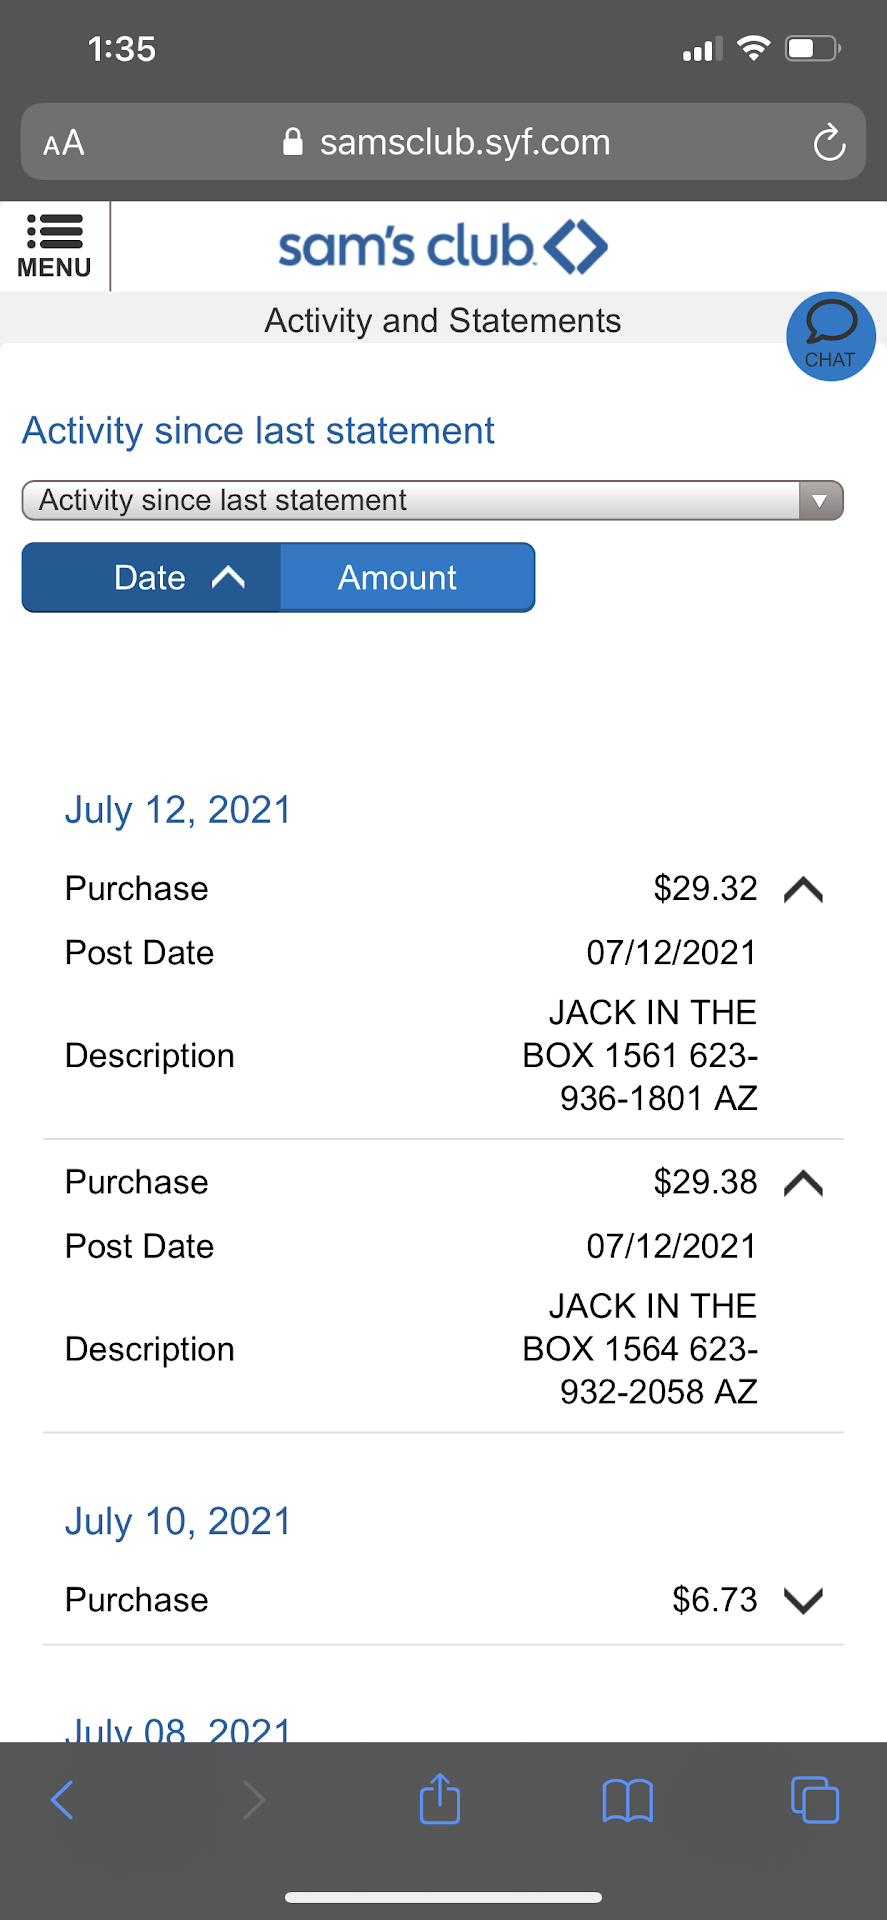Tap the Activity and Statements page title

(x=442, y=321)
